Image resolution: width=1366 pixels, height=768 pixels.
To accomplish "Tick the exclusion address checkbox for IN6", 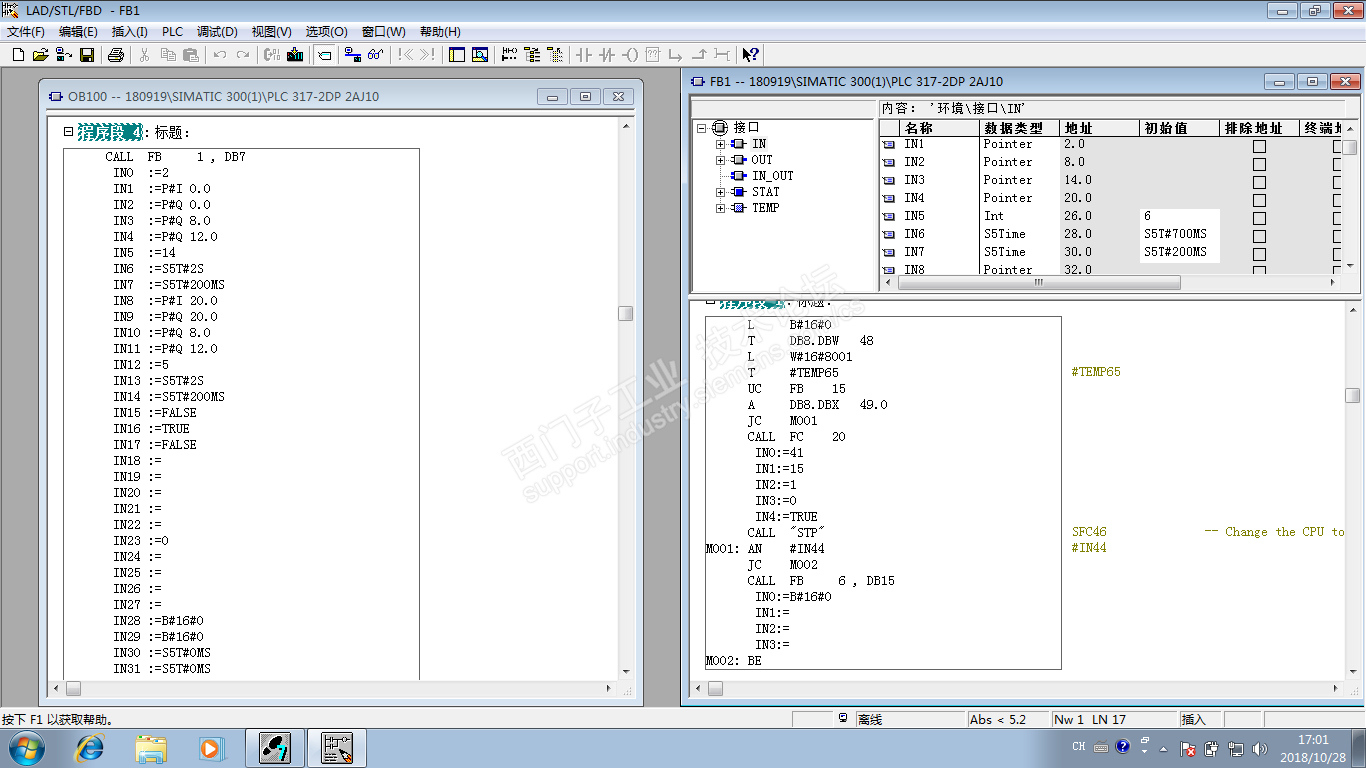I will coord(1259,236).
